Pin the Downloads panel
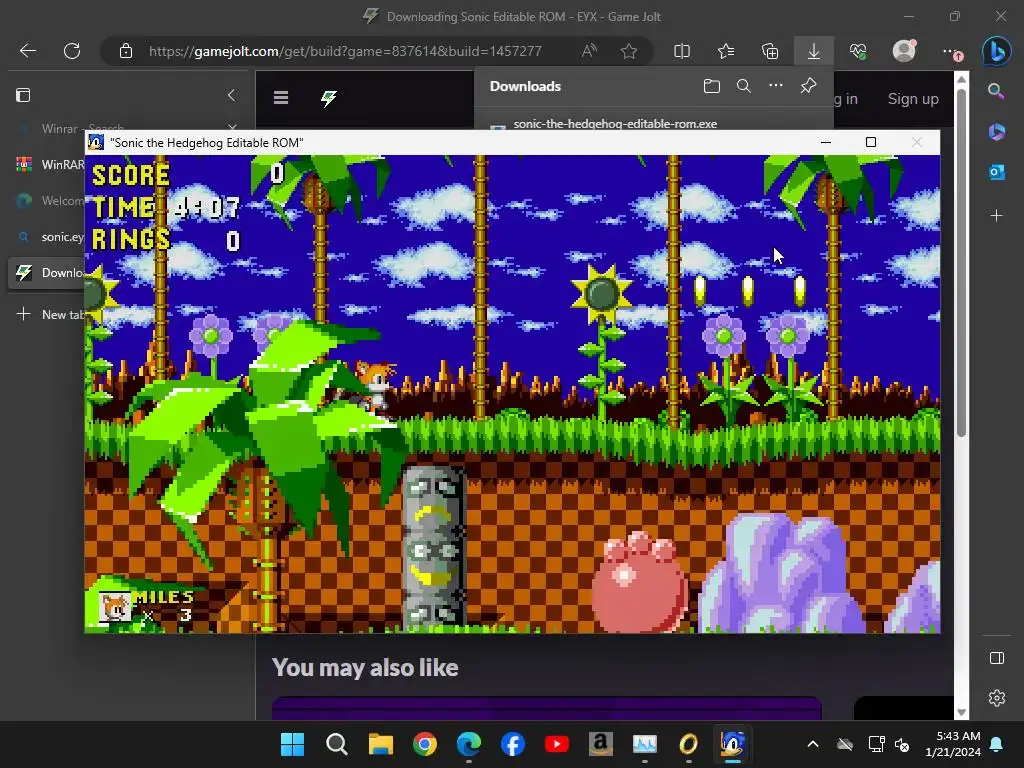The image size is (1024, 768). pyautogui.click(x=808, y=86)
